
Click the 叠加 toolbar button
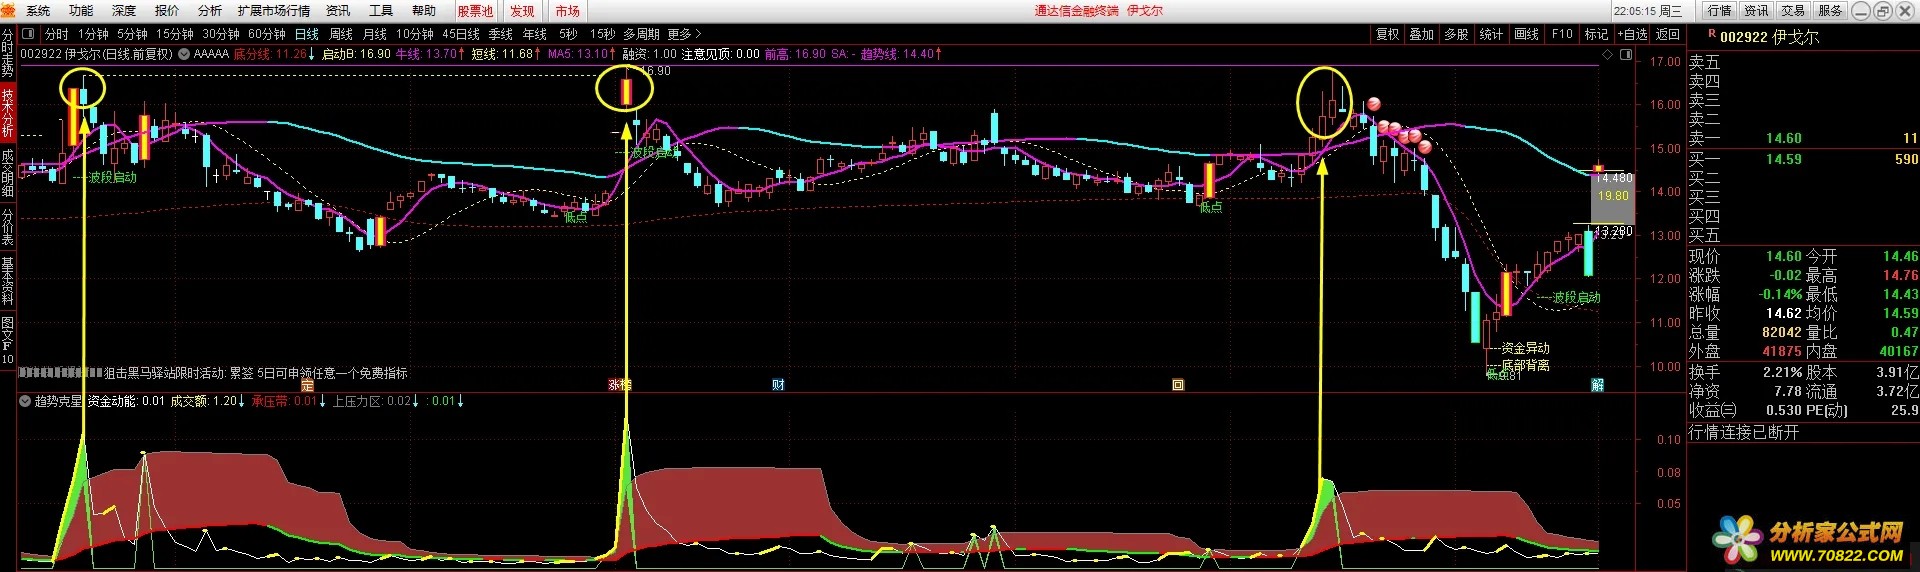(1422, 34)
